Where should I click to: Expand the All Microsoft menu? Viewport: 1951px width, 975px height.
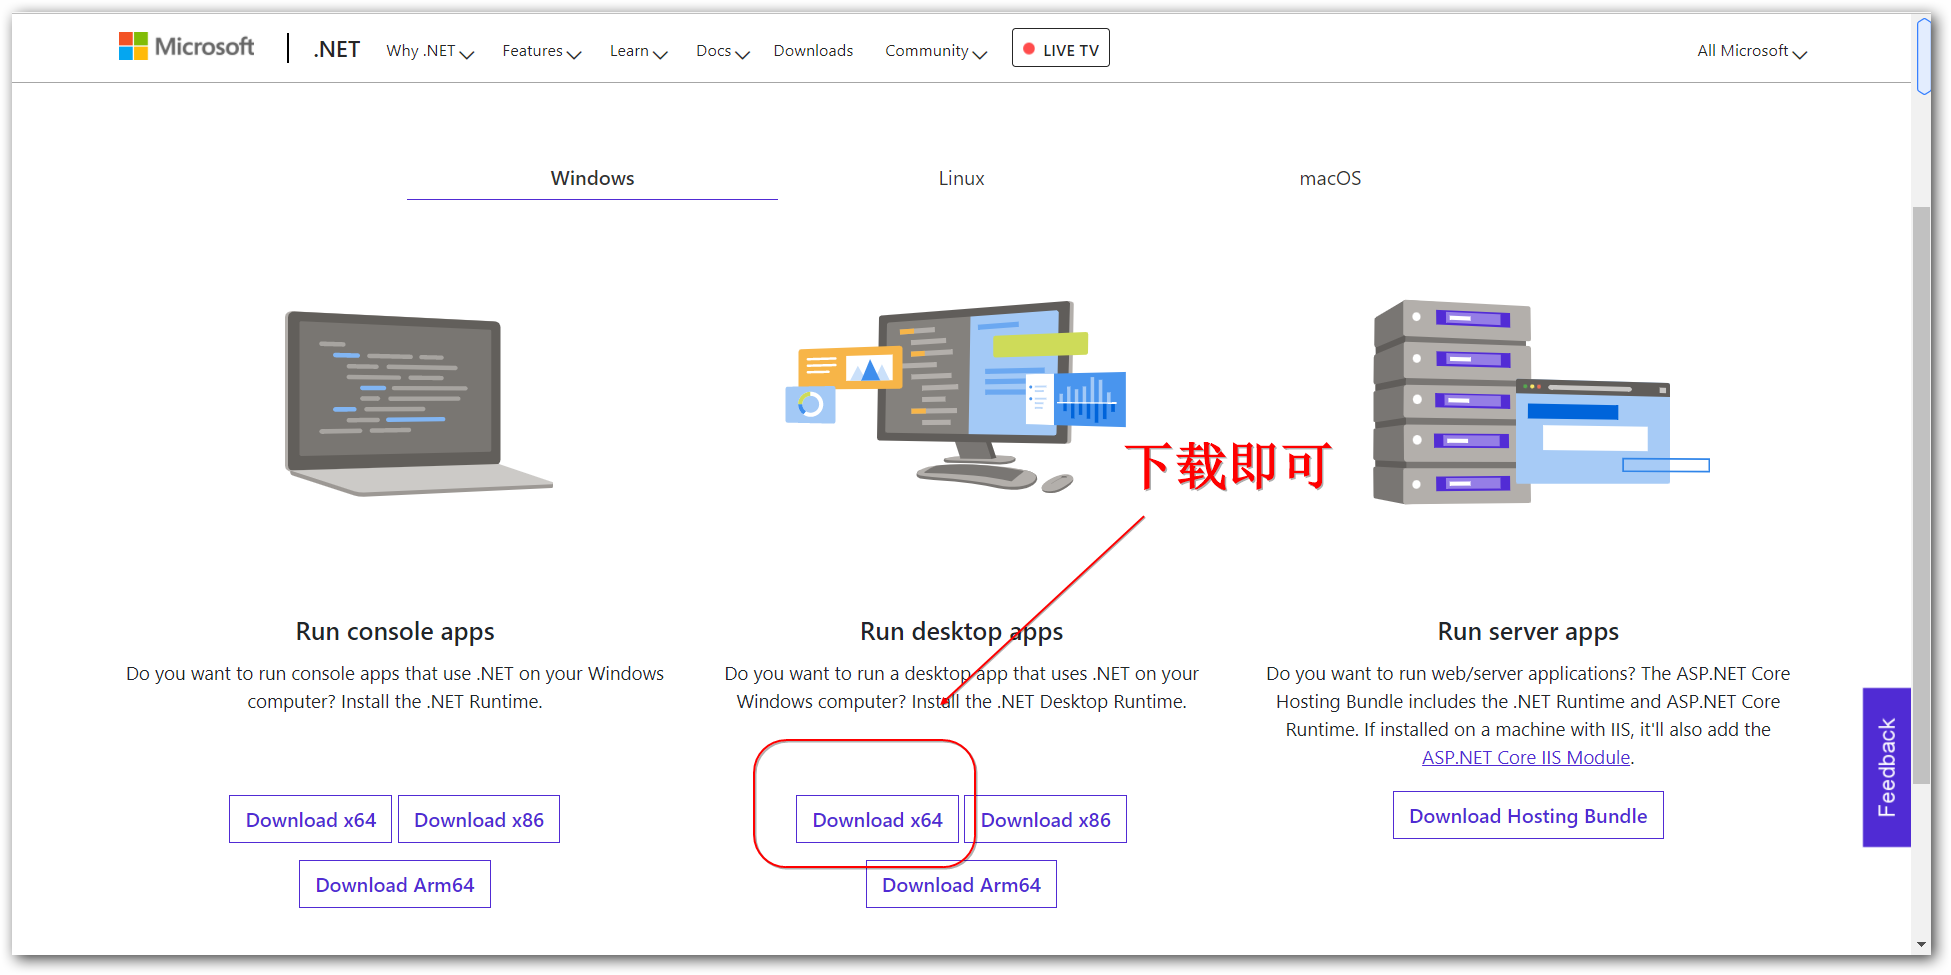1752,51
